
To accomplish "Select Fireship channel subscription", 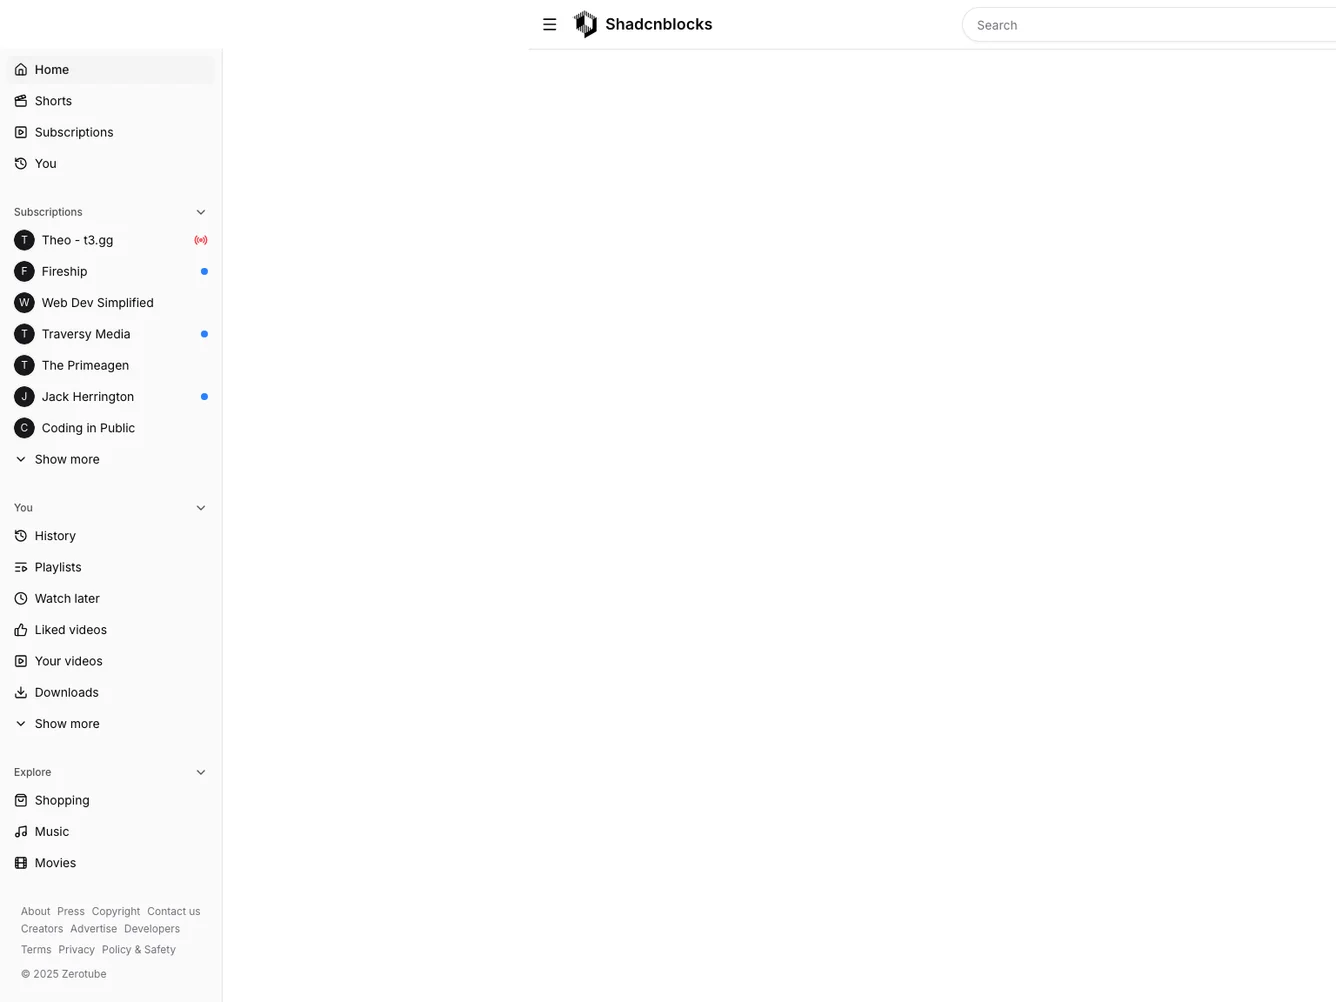I will 64,272.
